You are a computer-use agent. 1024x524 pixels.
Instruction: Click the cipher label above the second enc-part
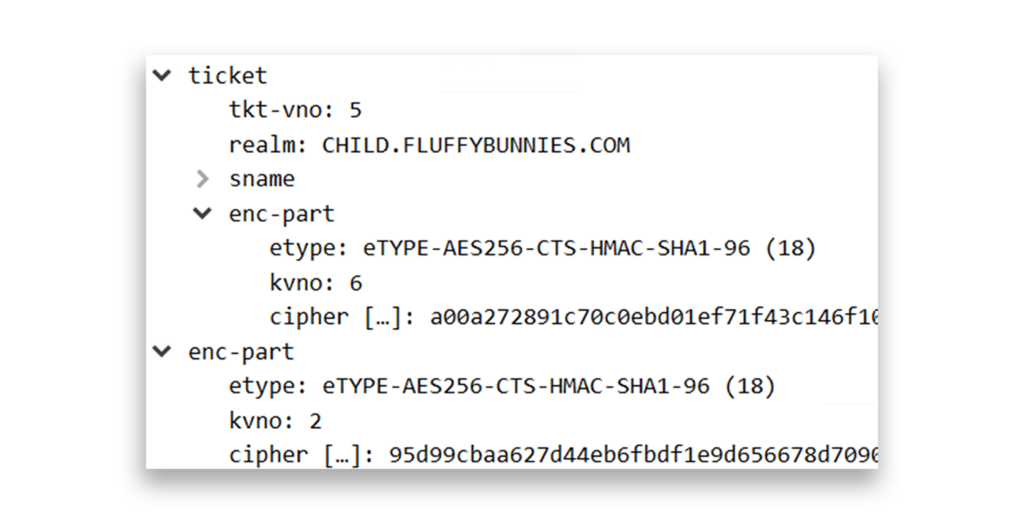point(309,317)
